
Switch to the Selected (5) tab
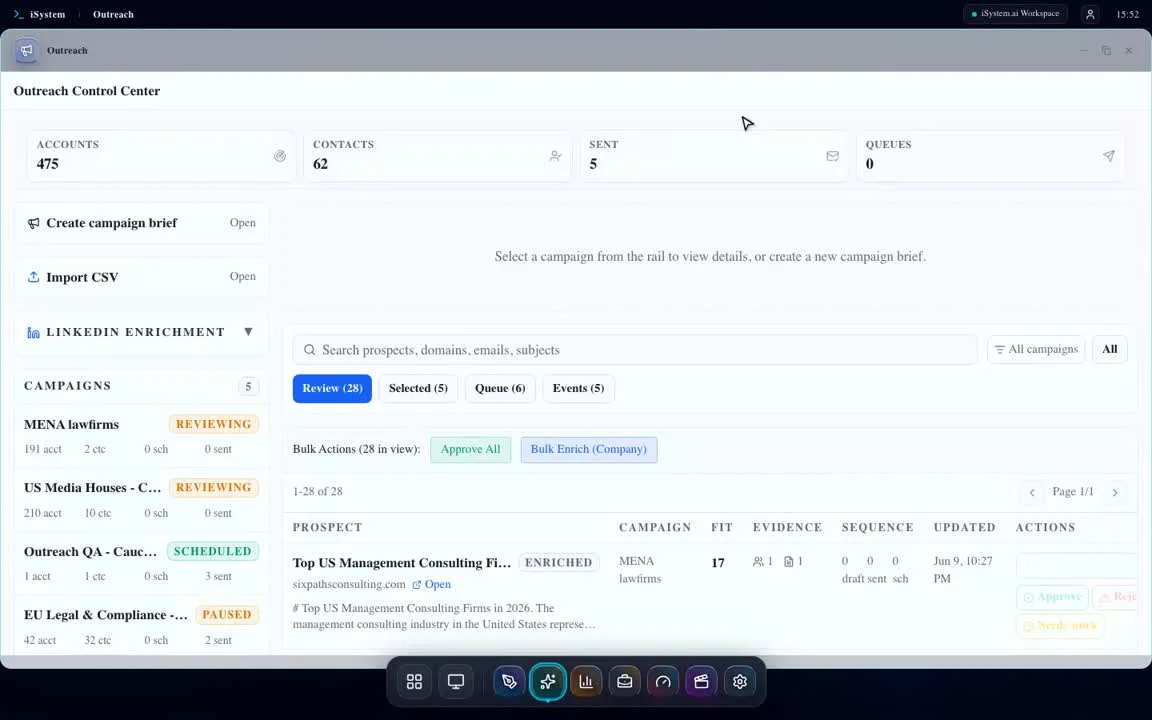click(x=418, y=389)
